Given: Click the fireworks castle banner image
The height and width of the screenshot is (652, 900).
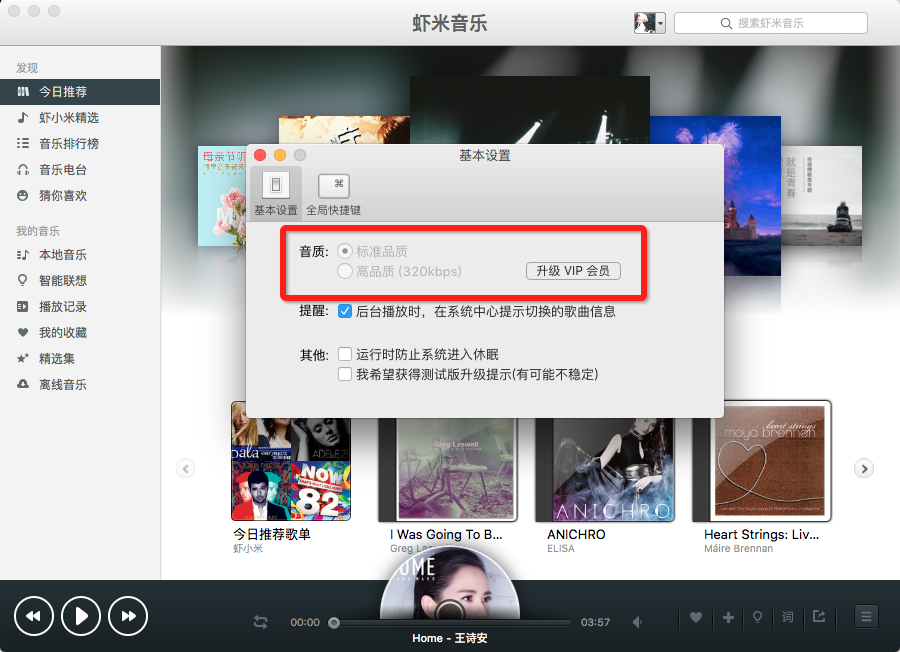Looking at the screenshot, I should coord(752,198).
